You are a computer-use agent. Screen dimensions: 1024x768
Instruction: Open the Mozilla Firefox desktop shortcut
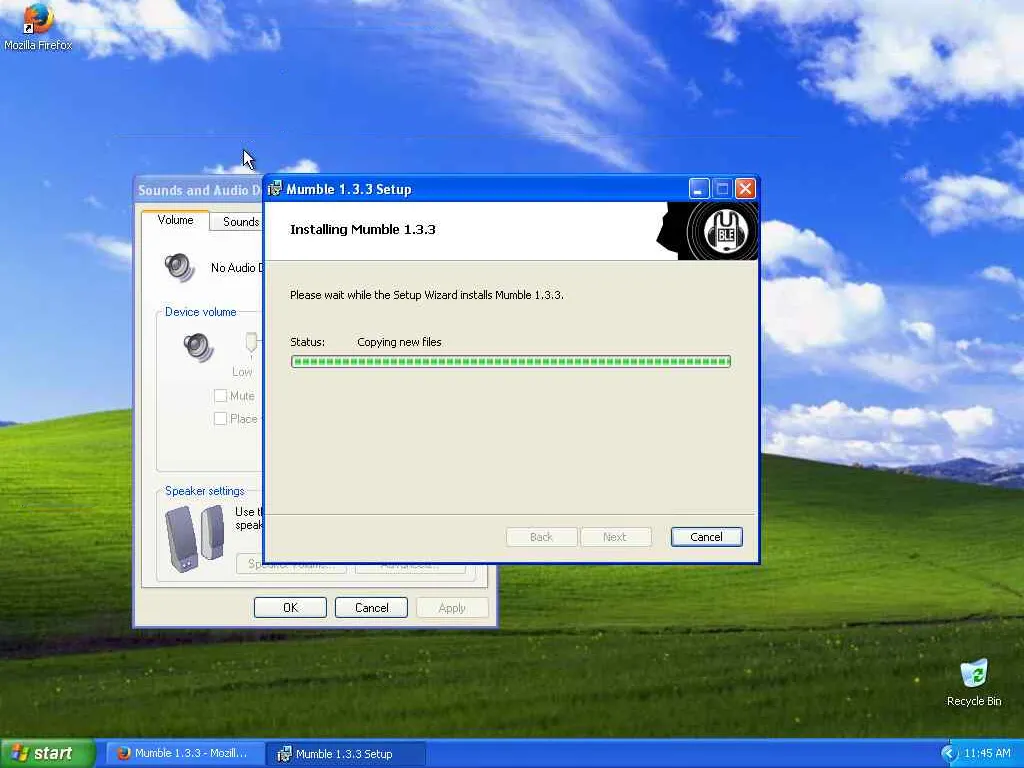38,26
